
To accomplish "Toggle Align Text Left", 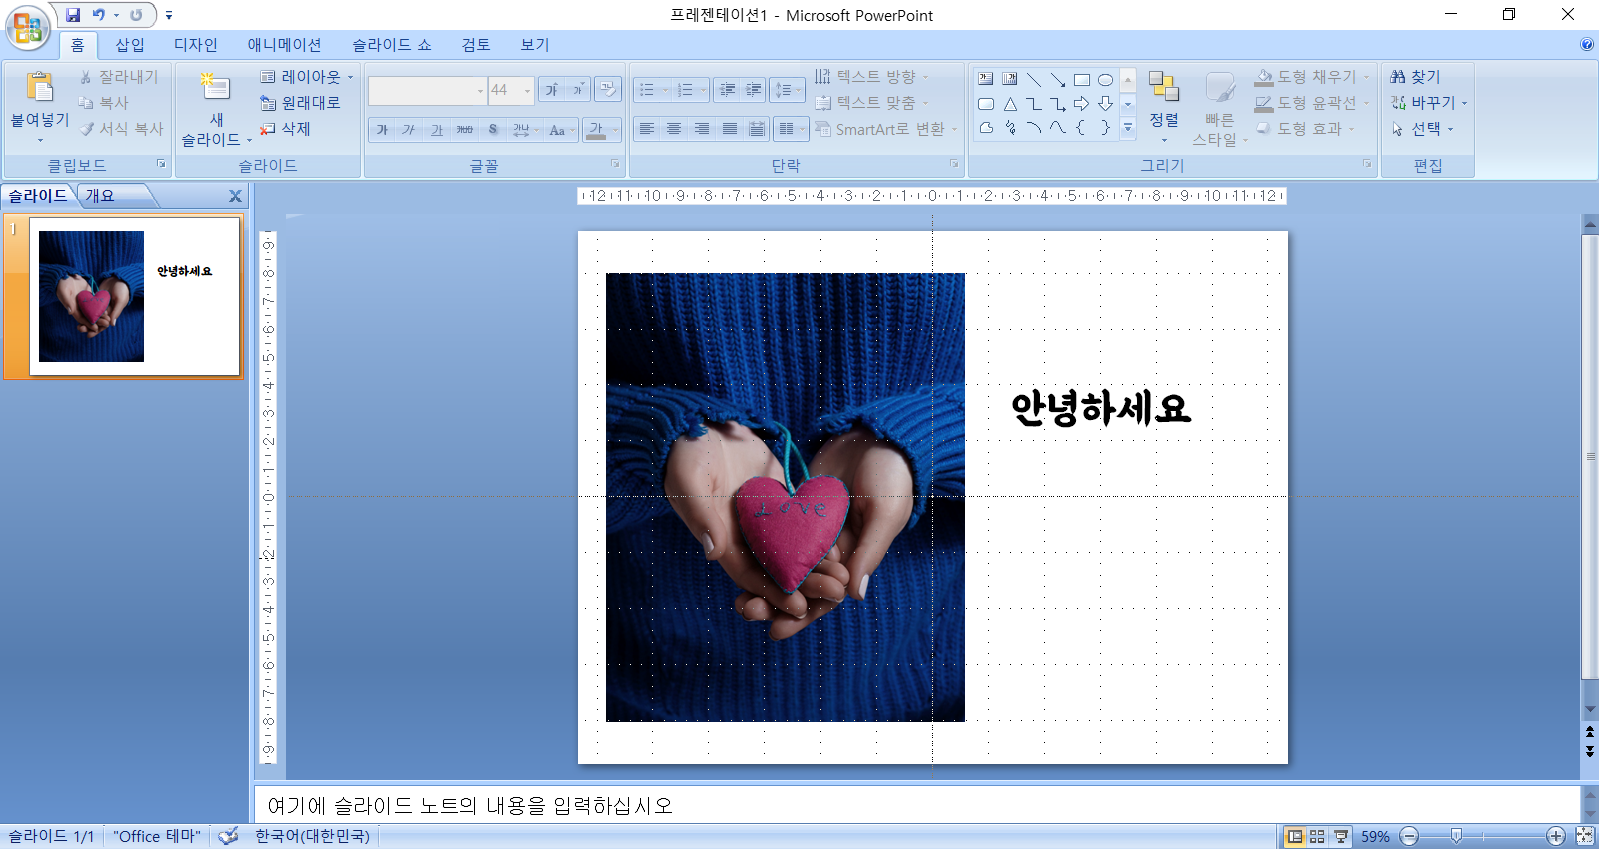I will tap(647, 129).
